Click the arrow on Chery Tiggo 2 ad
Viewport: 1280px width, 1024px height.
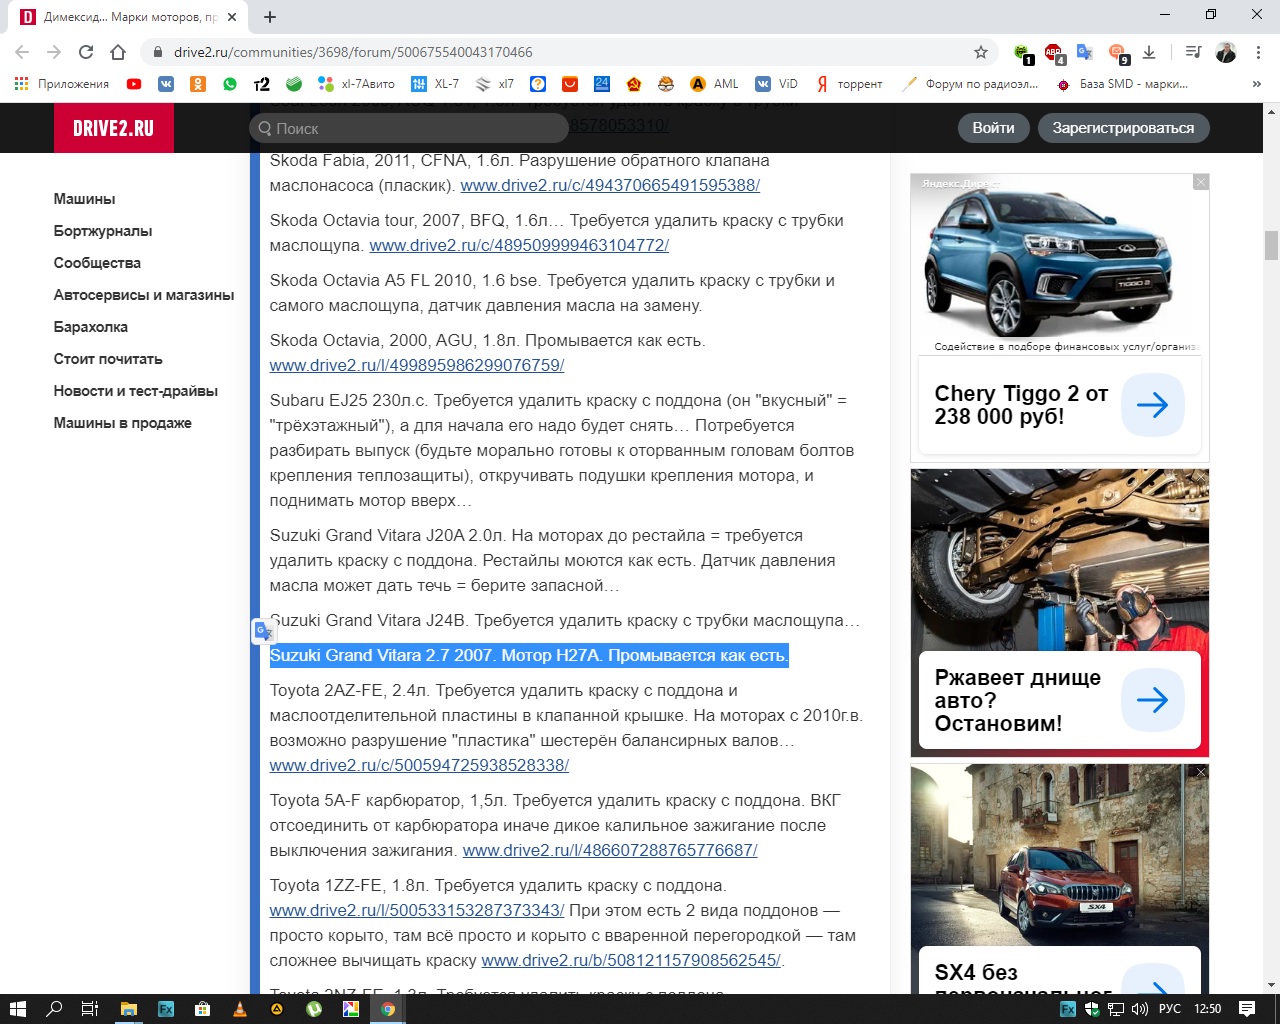pos(1152,405)
